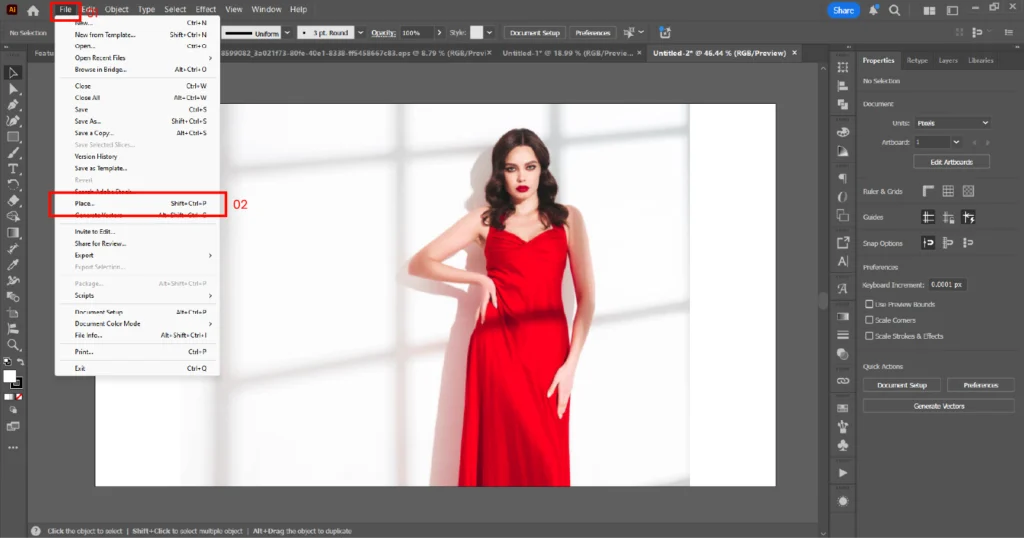Select the Curvature tool

[x=13, y=121]
